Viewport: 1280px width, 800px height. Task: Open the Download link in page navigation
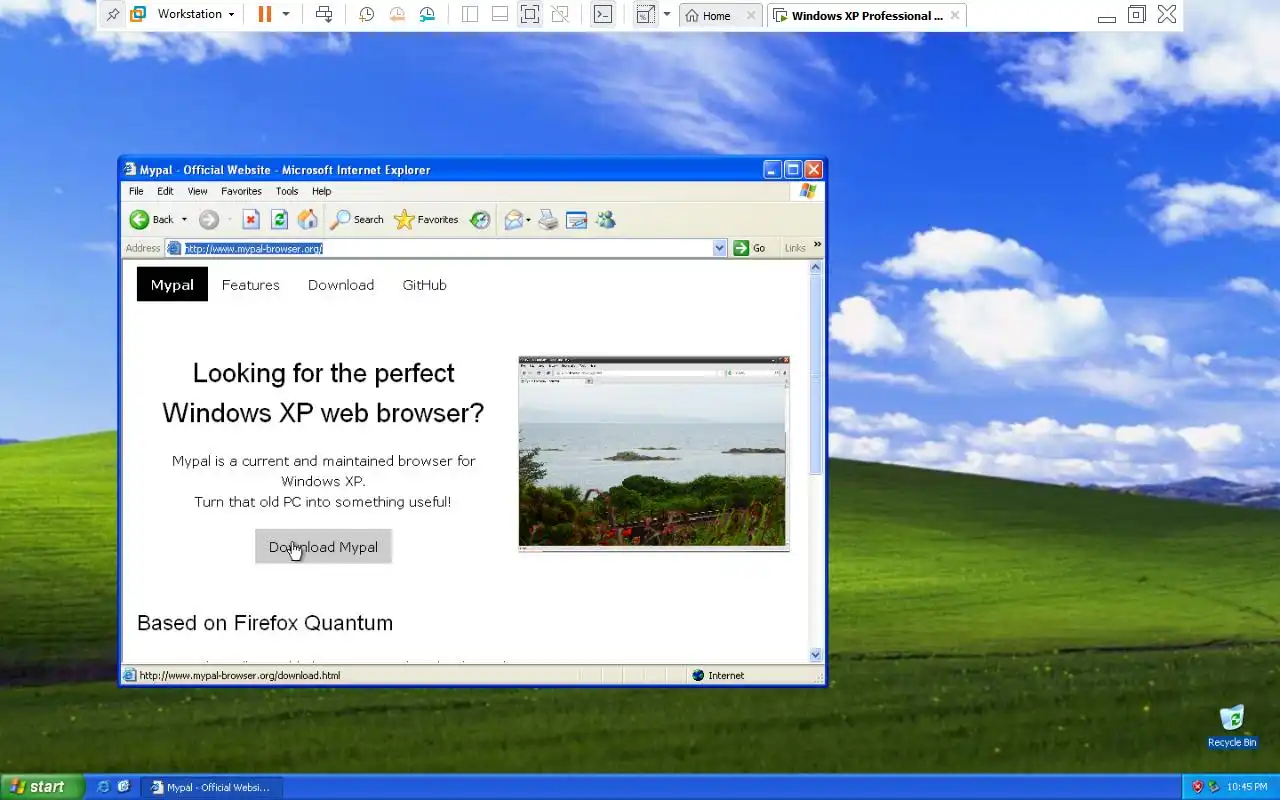tap(341, 285)
